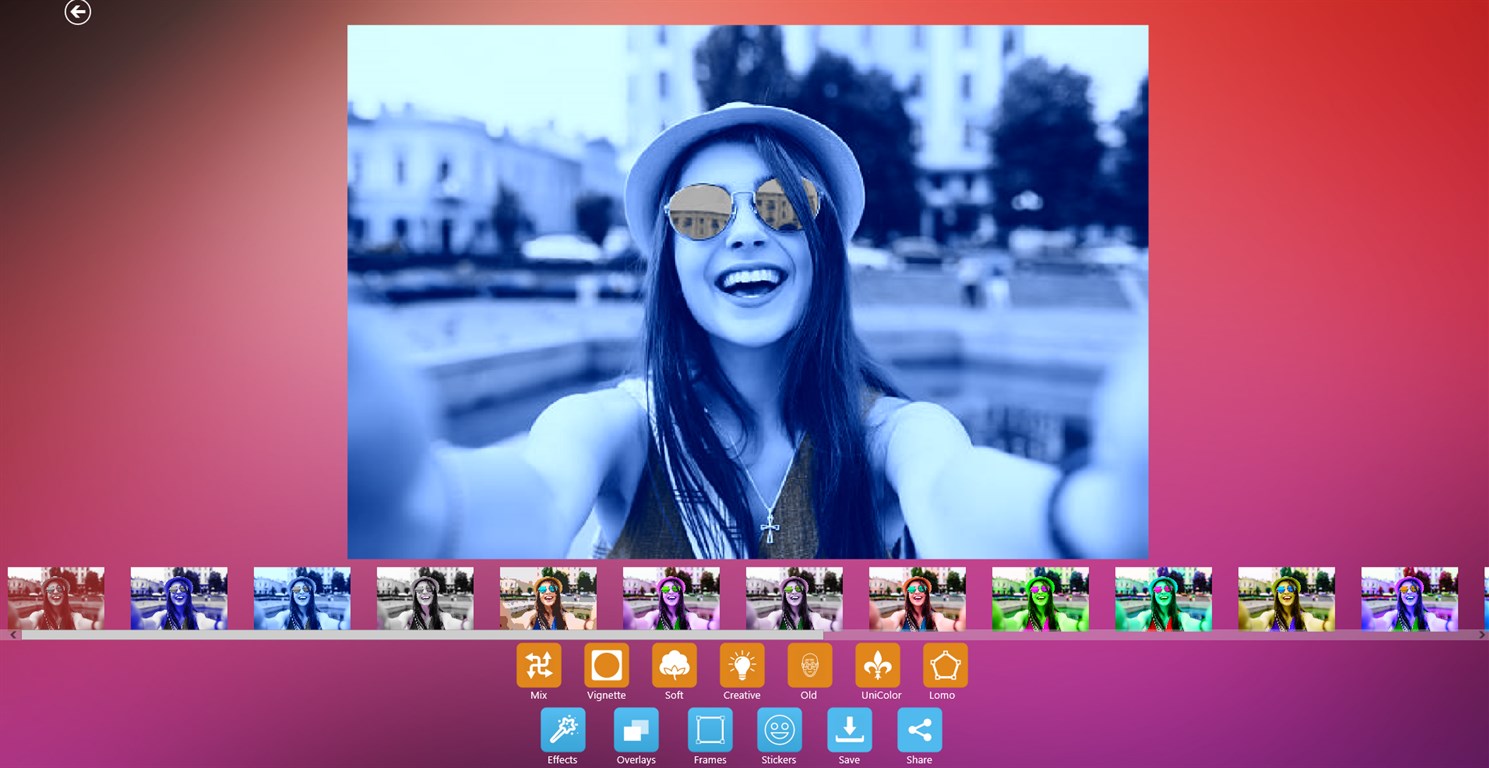
Task: Apply the yellow-tinted filter thumbnail
Action: [x=1286, y=599]
